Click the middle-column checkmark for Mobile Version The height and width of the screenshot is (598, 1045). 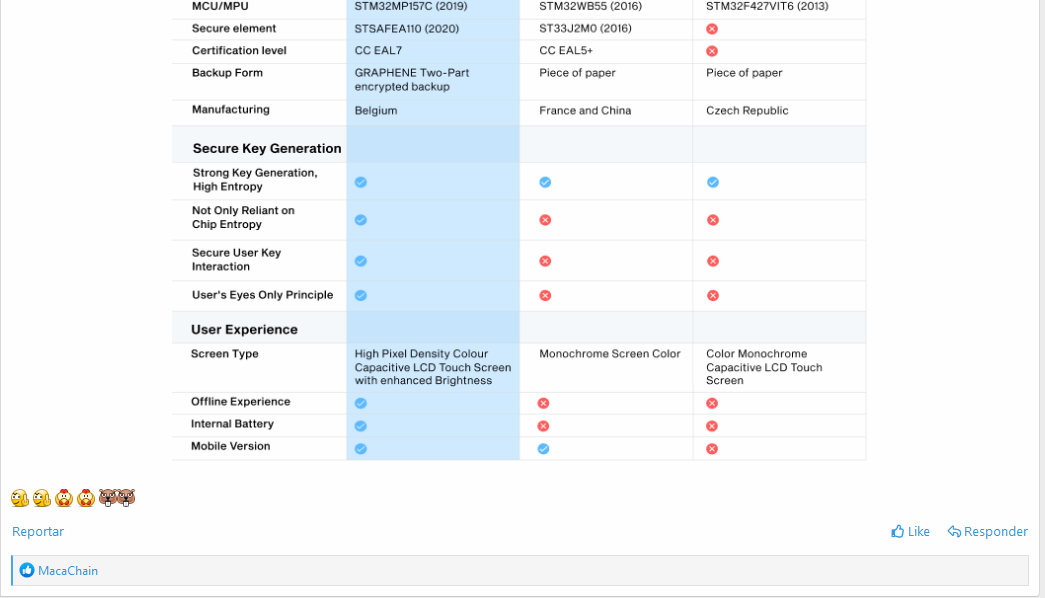(x=543, y=449)
